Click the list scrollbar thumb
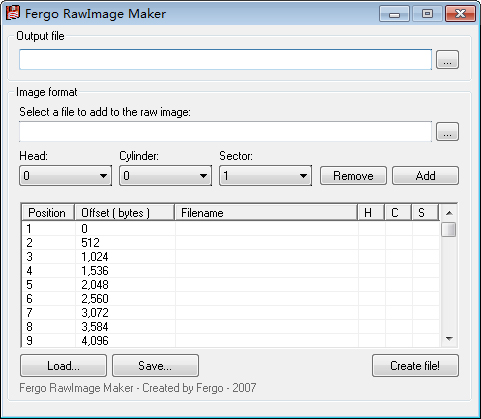Viewport: 481px width, 419px height. pos(449,230)
